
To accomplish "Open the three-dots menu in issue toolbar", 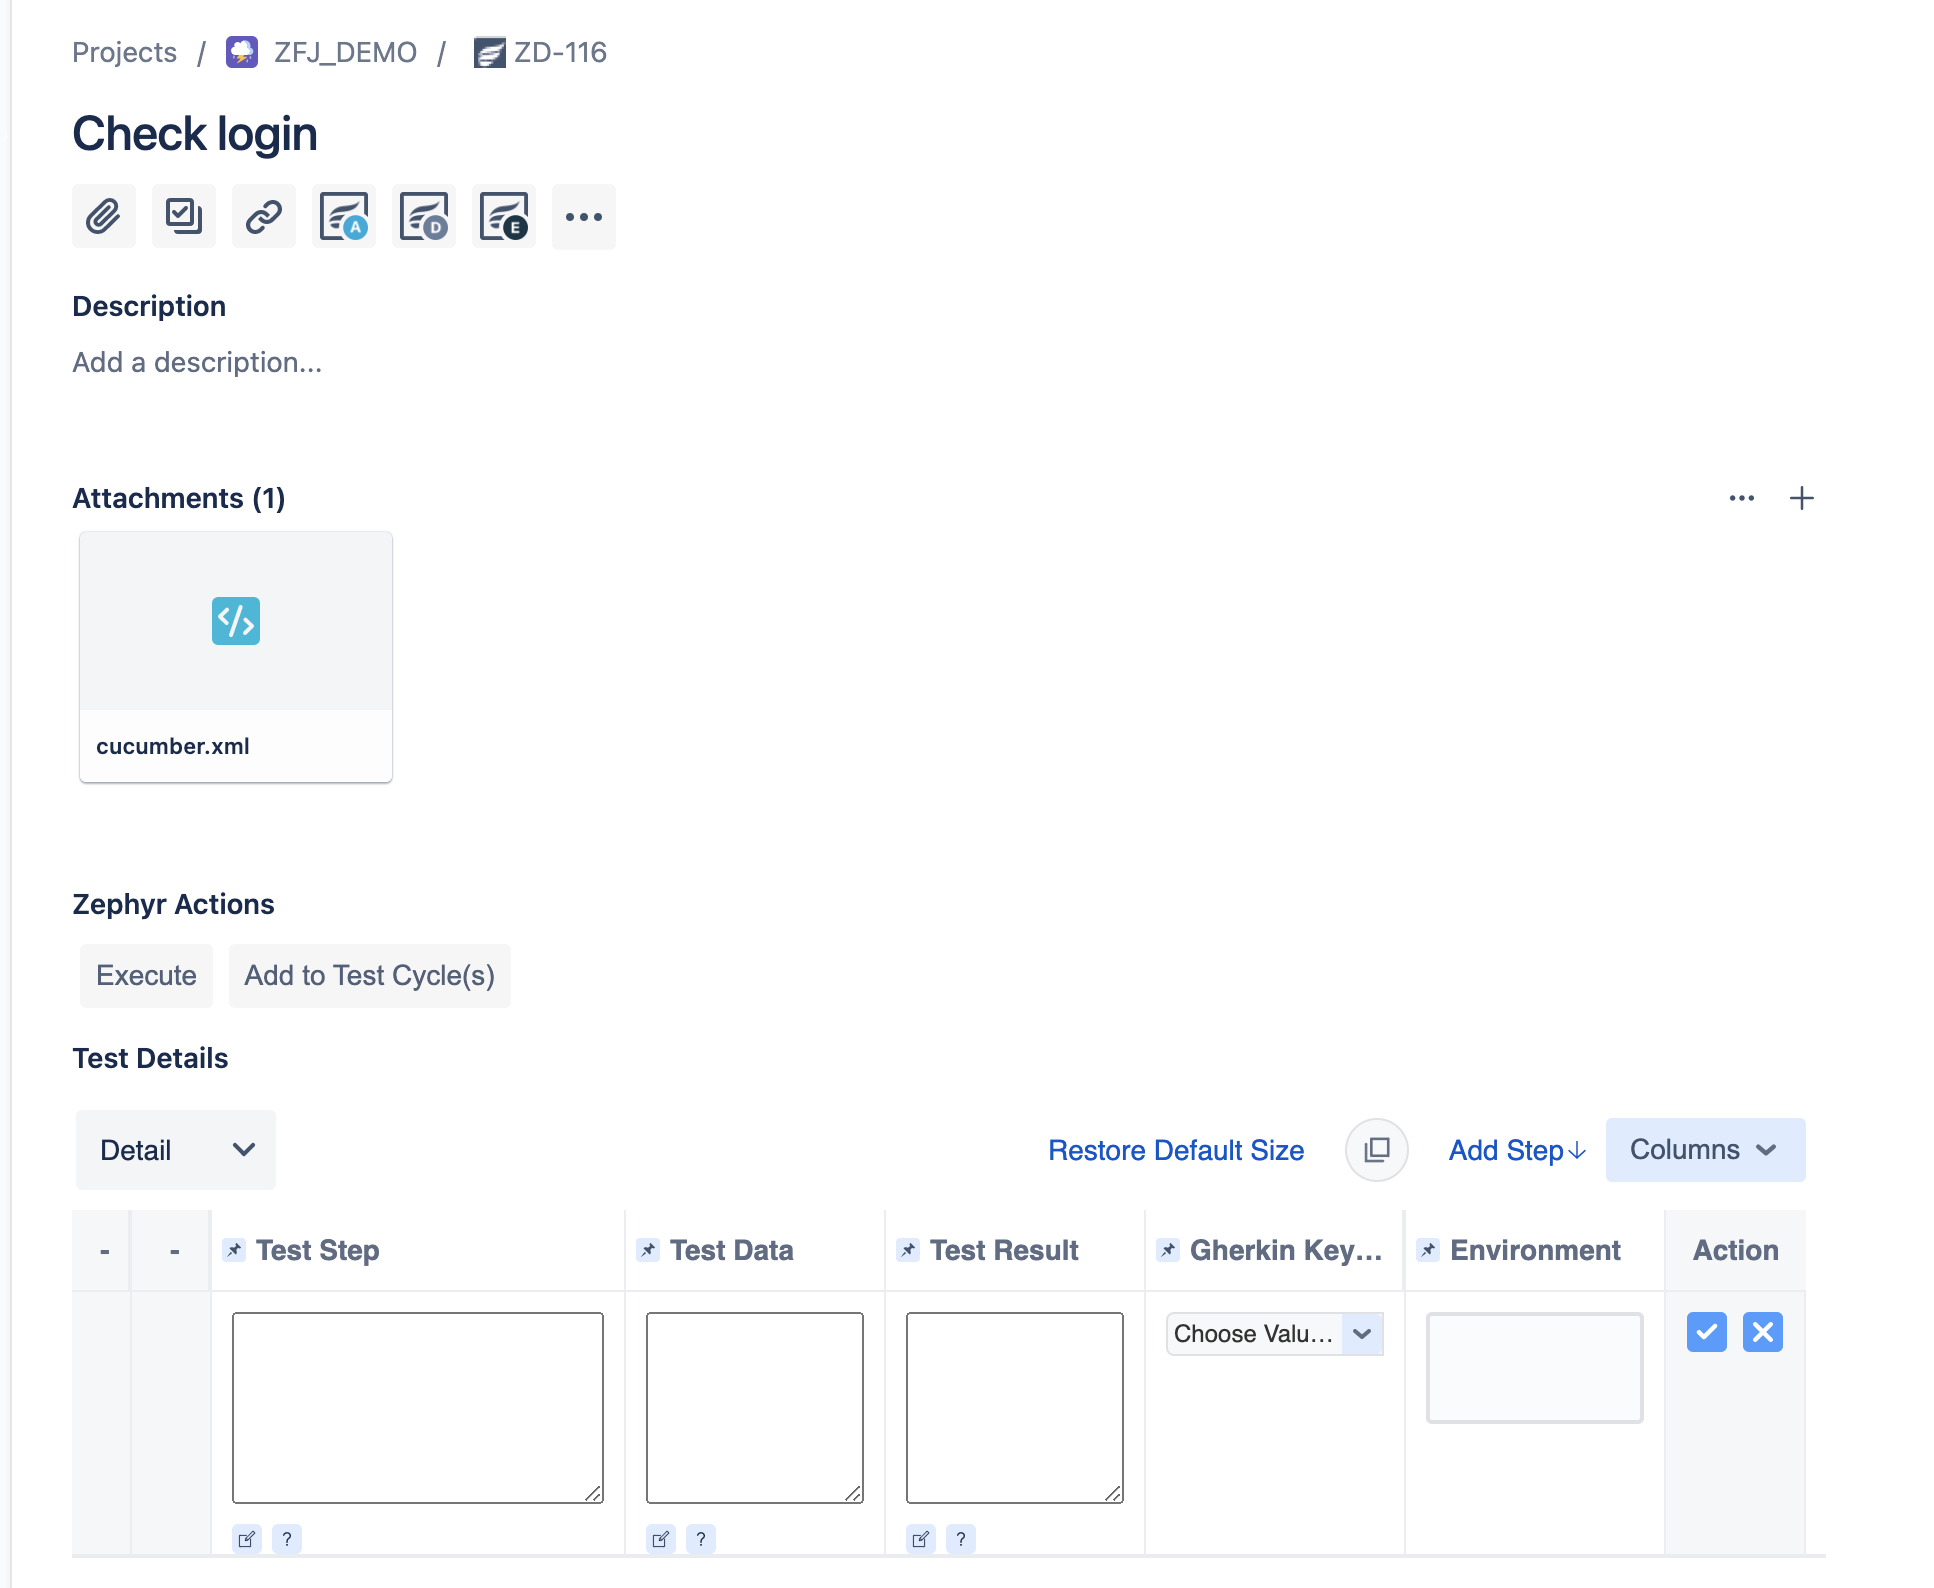I will [x=583, y=216].
